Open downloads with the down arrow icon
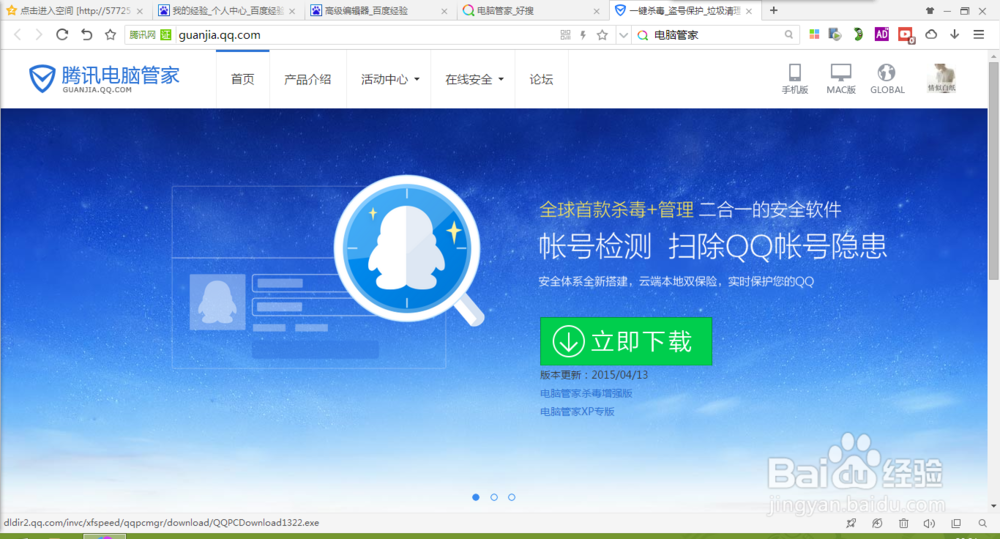 [x=954, y=34]
